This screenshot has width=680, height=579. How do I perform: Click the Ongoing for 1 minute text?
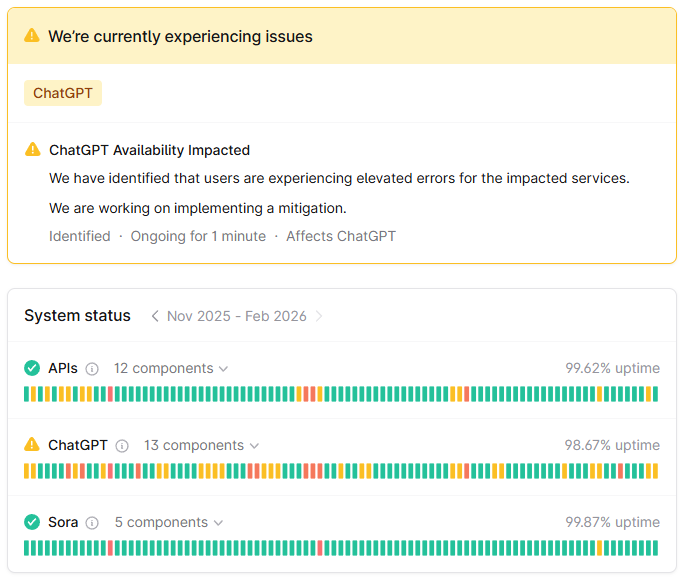point(198,236)
